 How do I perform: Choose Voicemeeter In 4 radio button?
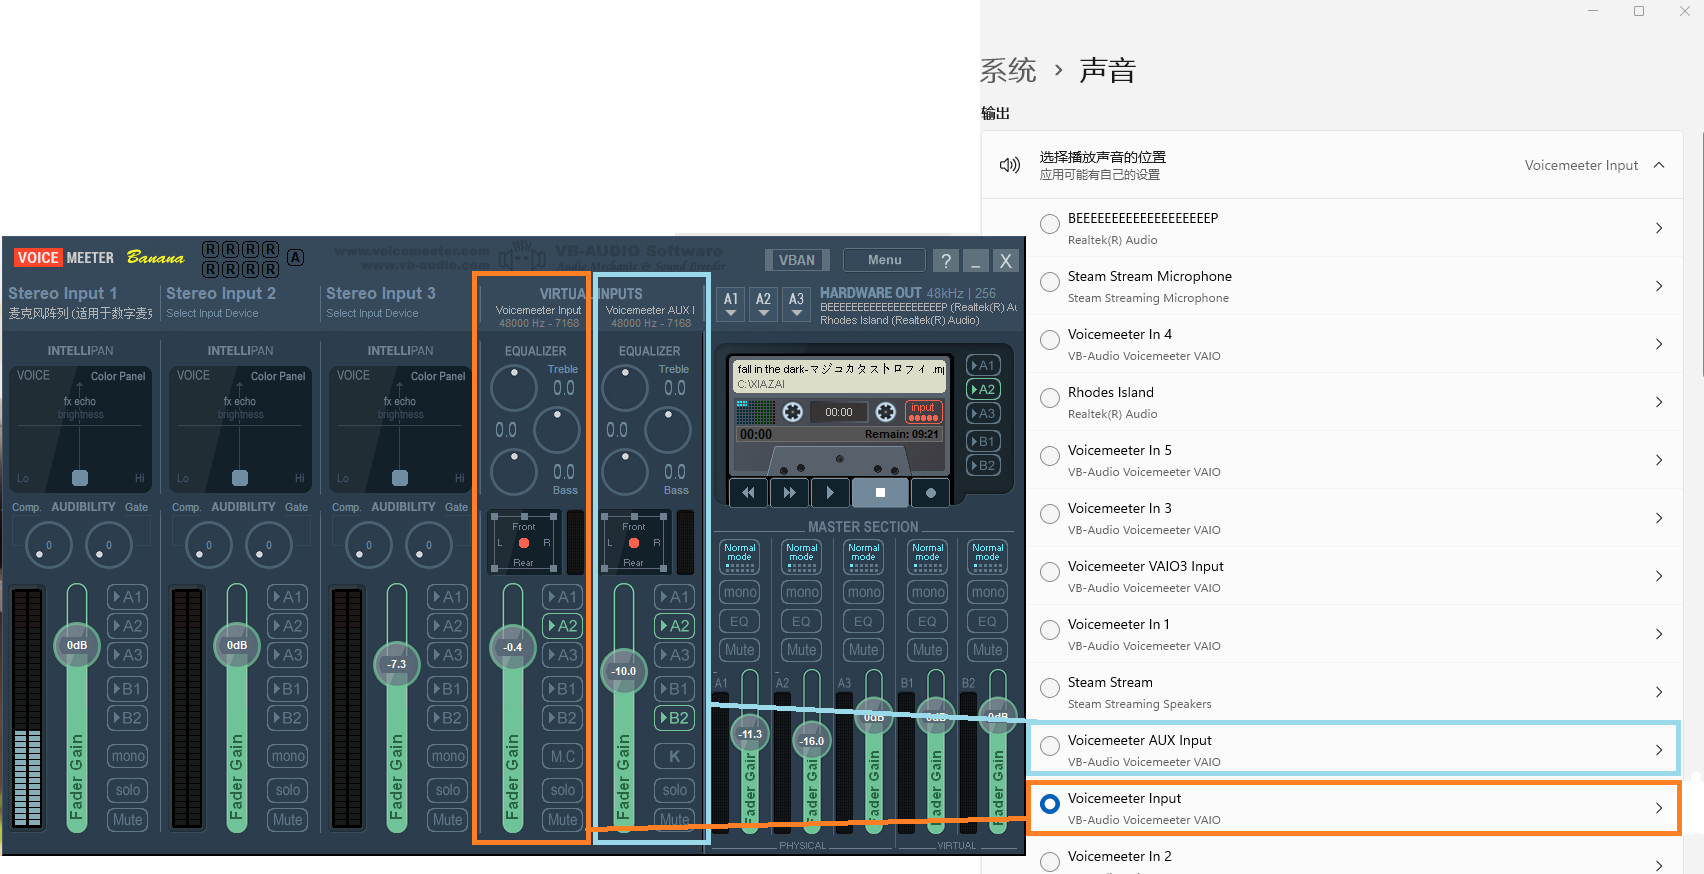(1050, 340)
